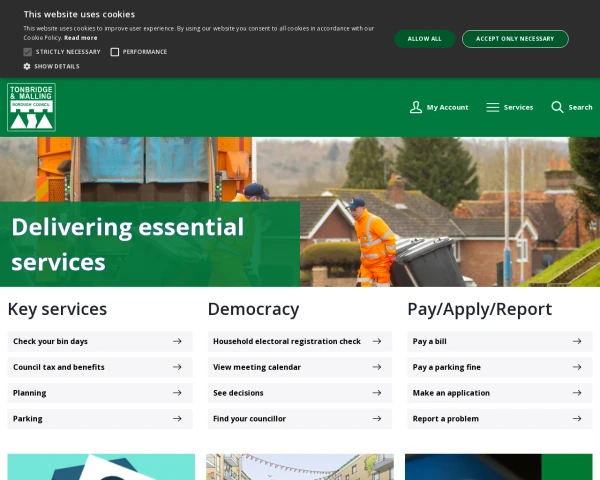This screenshot has width=600, height=480.
Task: Toggle the Strictly Necessary cookies checkbox
Action: (28, 52)
